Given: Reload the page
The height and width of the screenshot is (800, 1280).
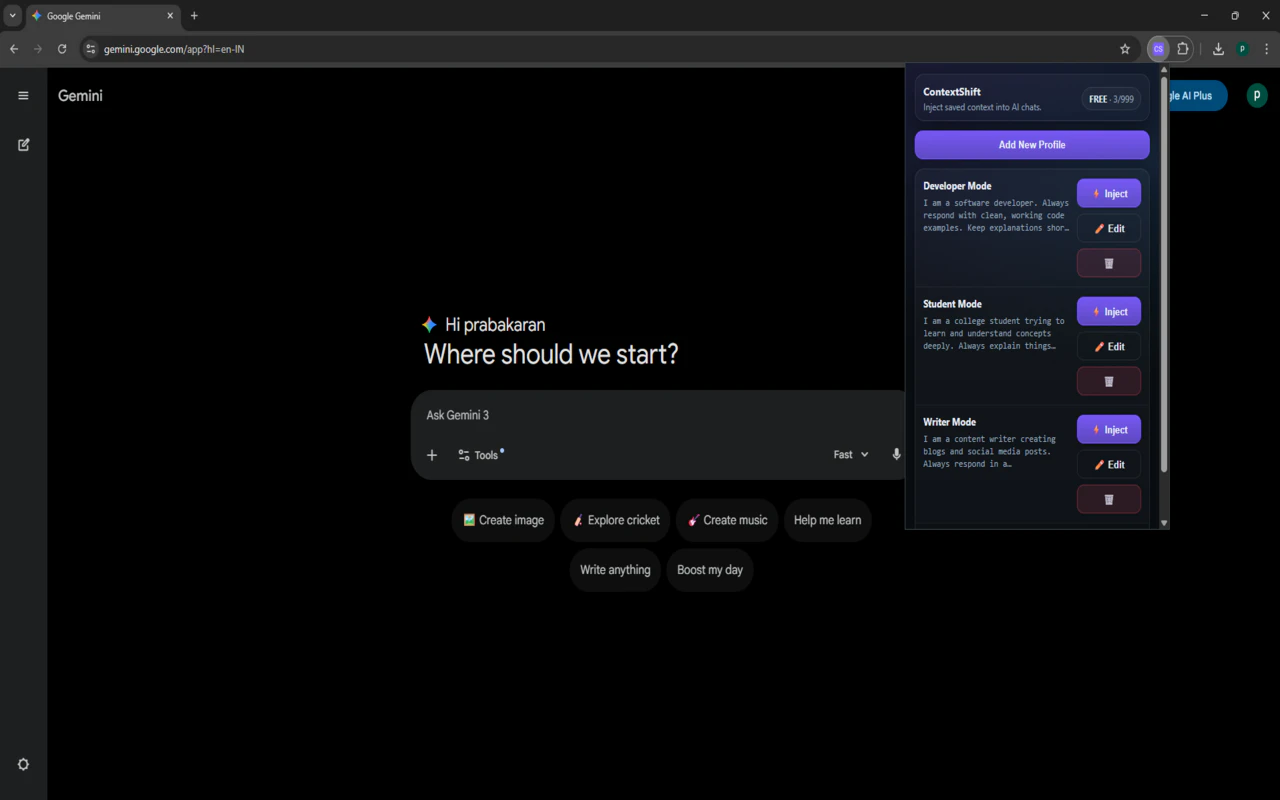Looking at the screenshot, I should [x=62, y=49].
